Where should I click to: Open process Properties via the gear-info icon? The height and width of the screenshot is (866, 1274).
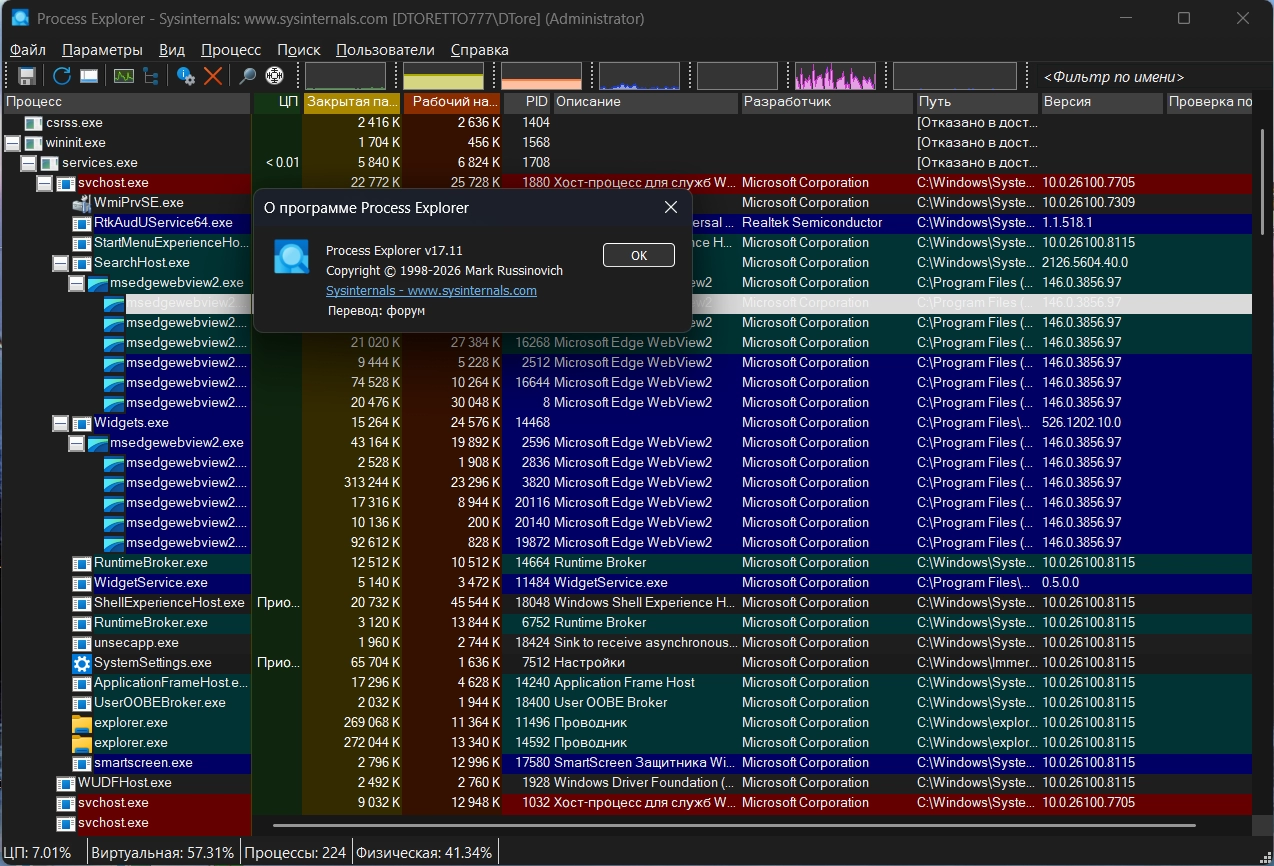(x=186, y=76)
